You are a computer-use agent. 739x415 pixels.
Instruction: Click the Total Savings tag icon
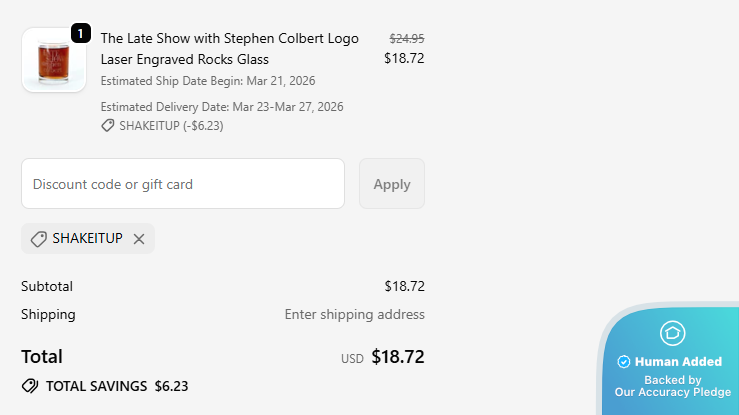coord(30,386)
